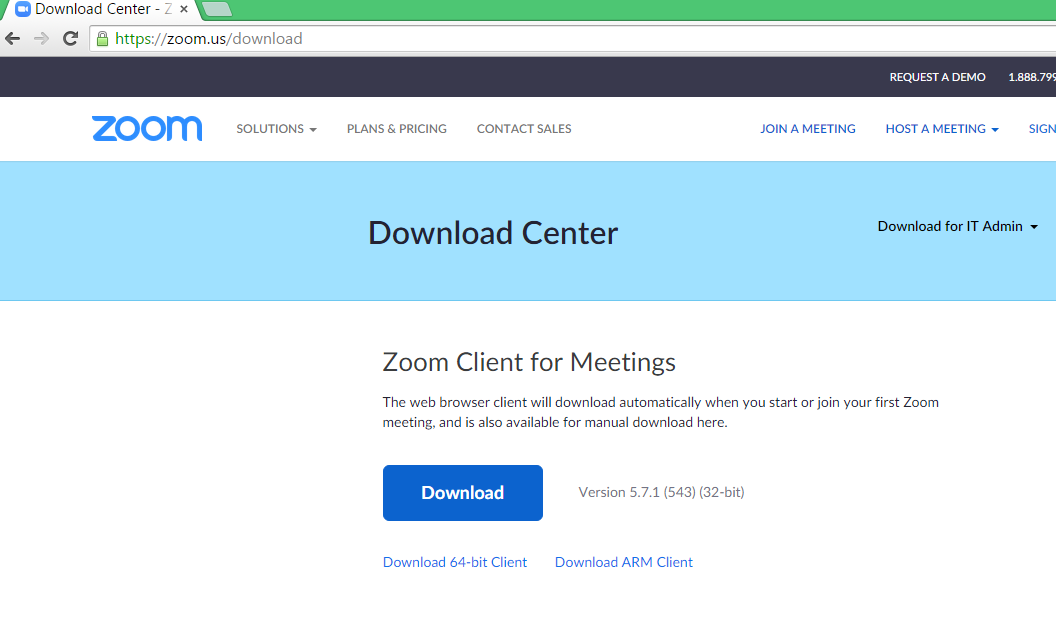Open a new browser tab

(x=217, y=9)
